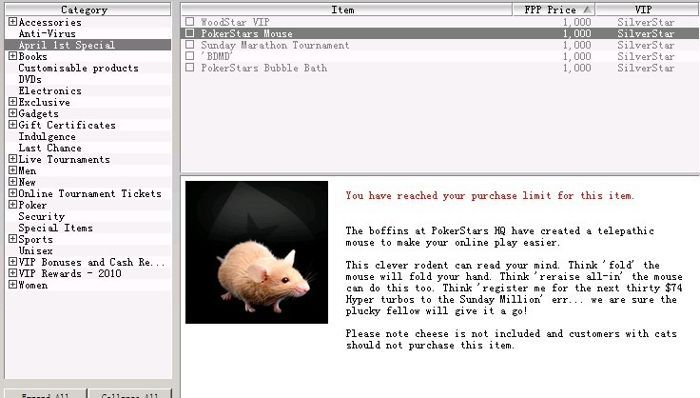700x398 pixels.
Task: Sort by the Item column header
Action: coord(346,9)
